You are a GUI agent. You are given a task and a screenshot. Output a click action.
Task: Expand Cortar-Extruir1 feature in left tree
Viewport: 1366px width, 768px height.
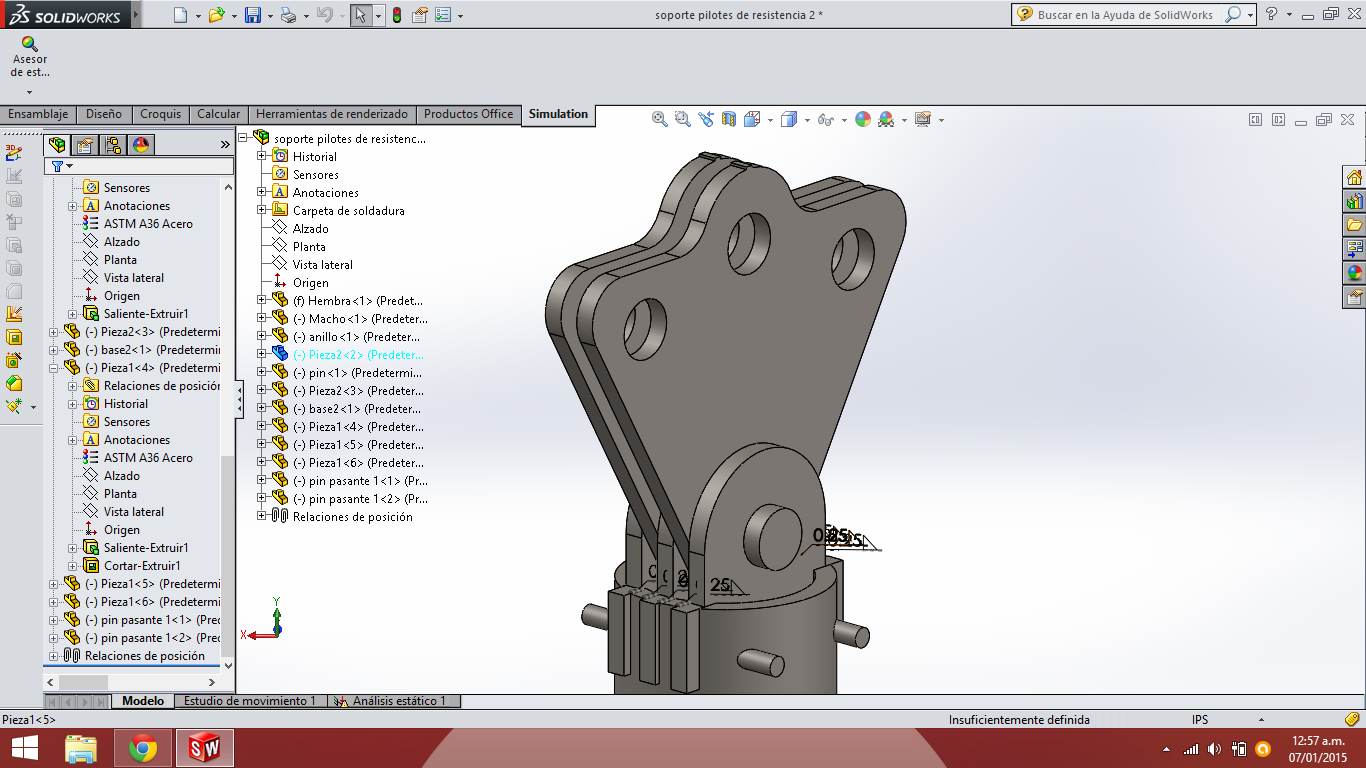click(72, 566)
